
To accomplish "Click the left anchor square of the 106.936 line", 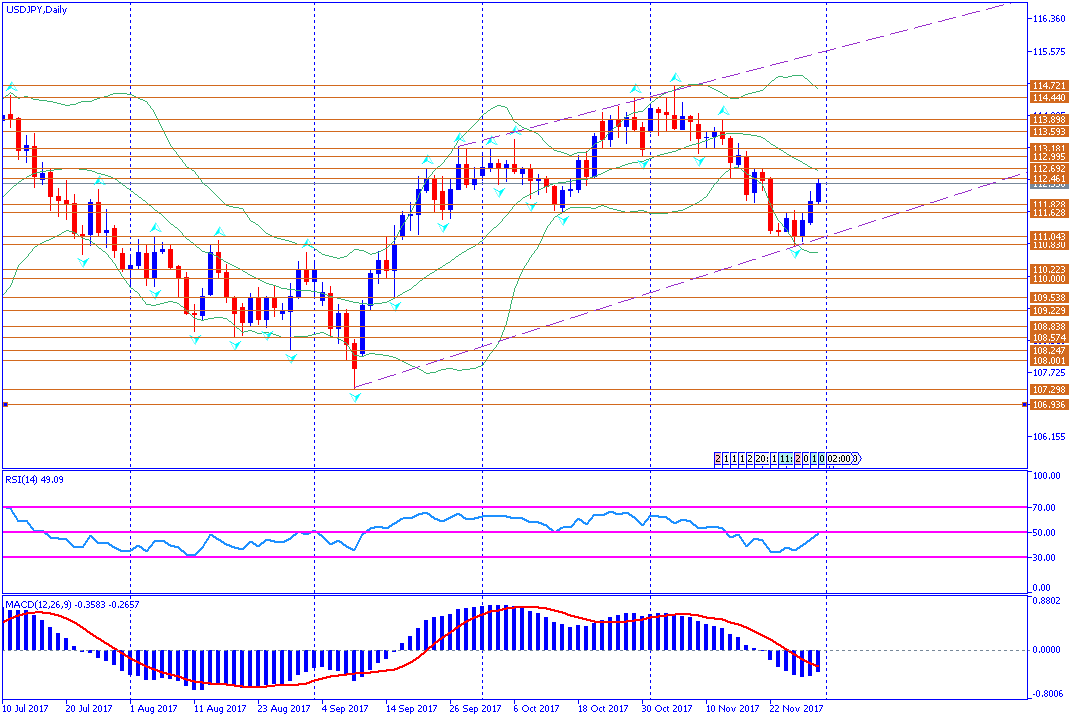I will click(5, 404).
